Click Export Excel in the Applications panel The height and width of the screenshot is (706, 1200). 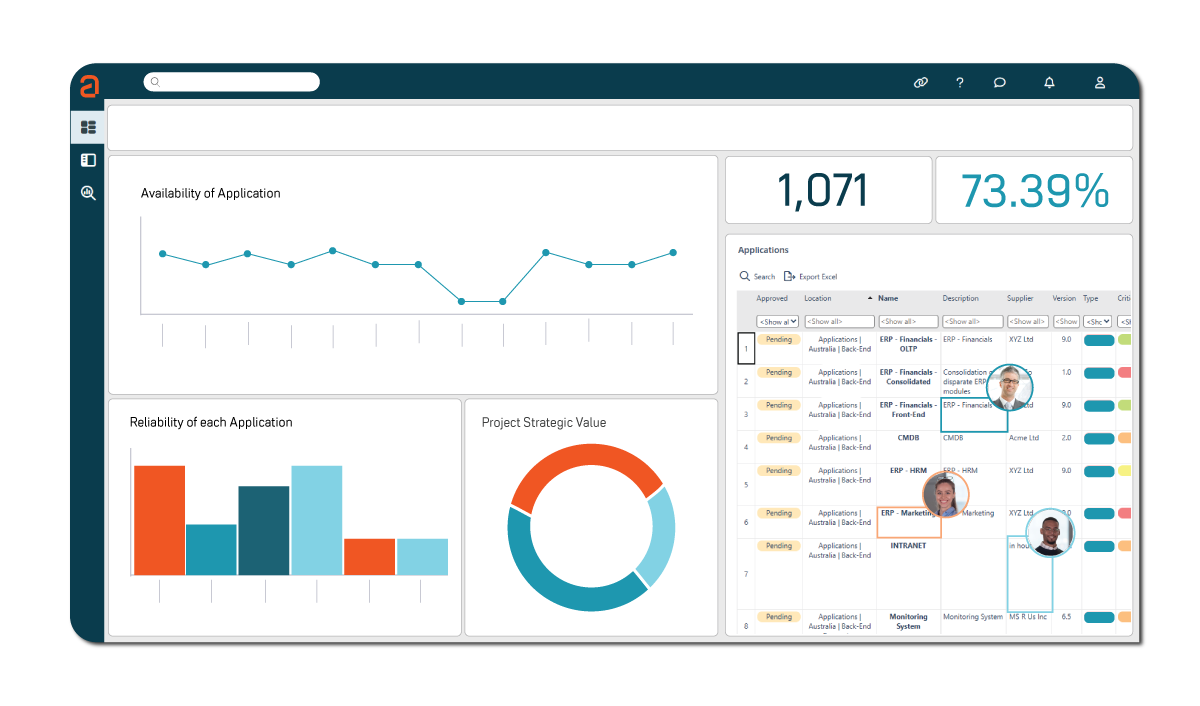[811, 277]
